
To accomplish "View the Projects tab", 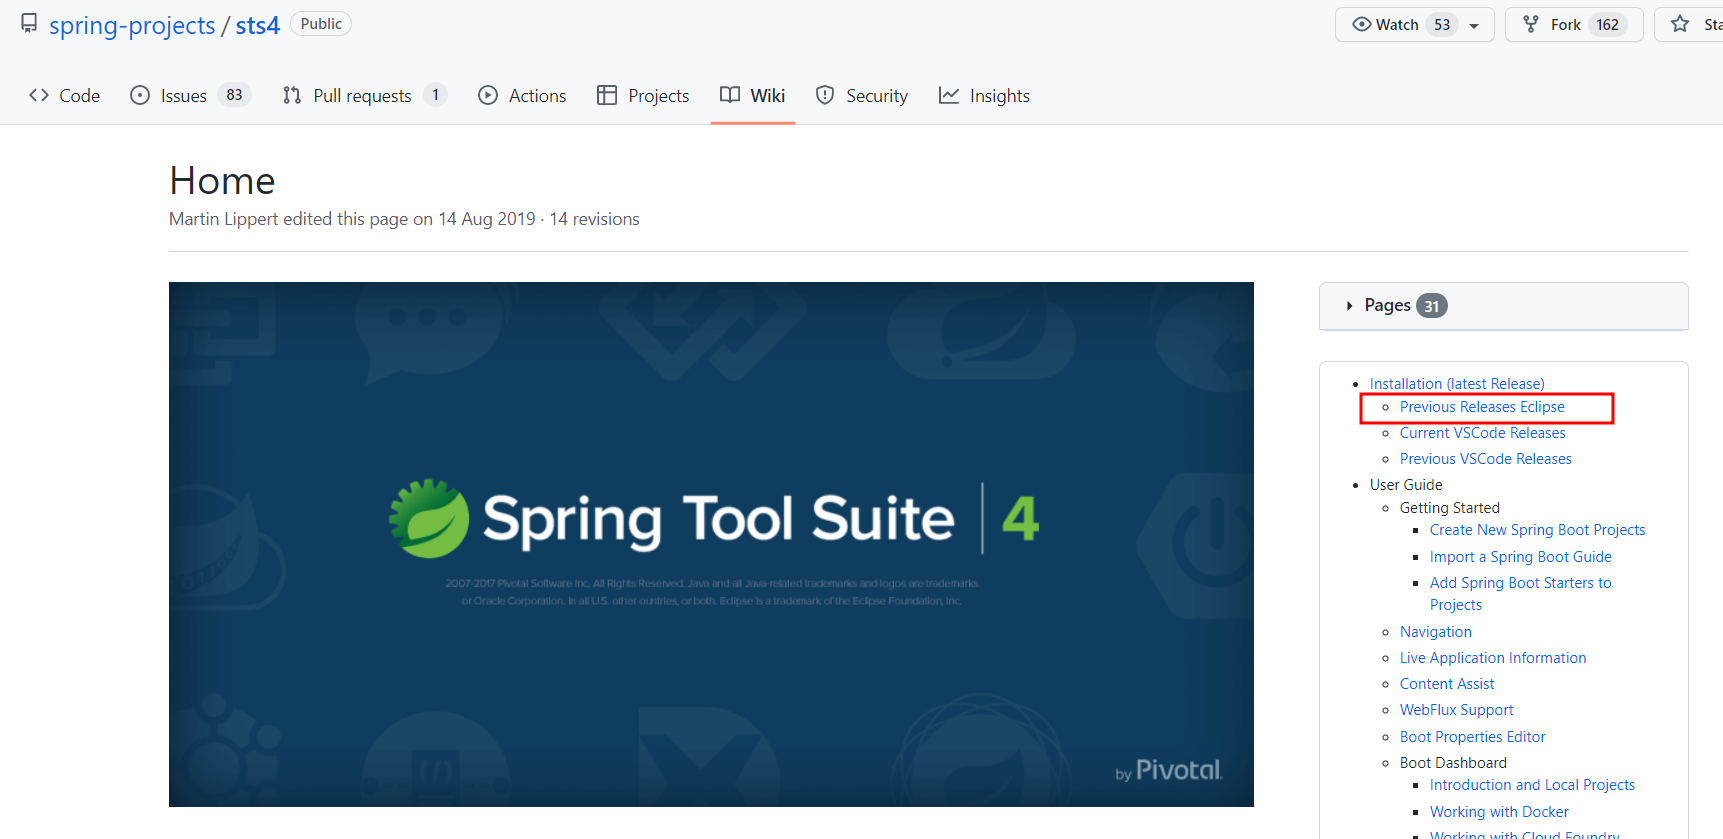I will point(643,95).
